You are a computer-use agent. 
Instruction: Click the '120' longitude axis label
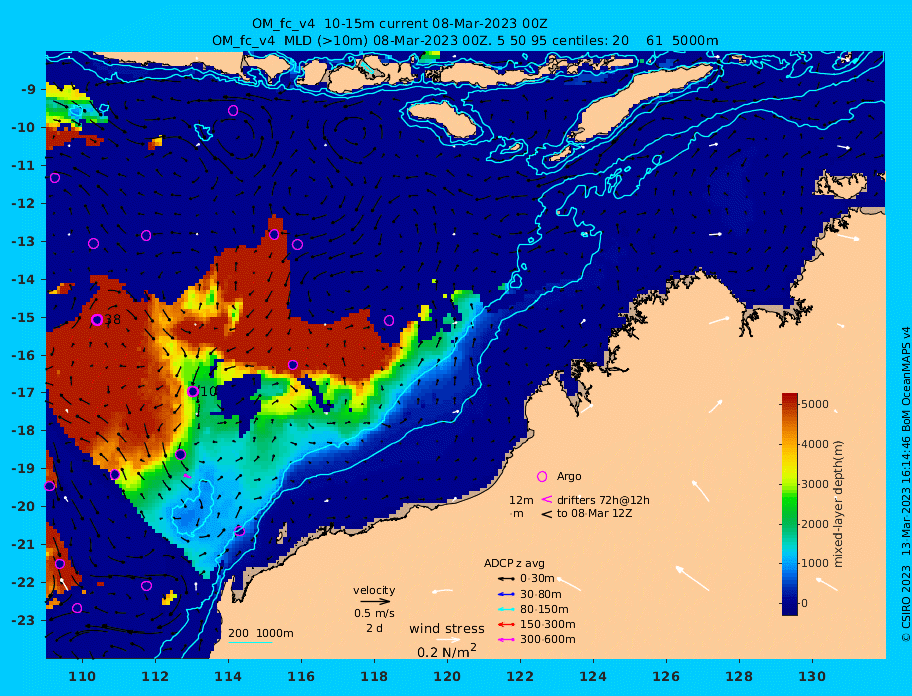447,676
